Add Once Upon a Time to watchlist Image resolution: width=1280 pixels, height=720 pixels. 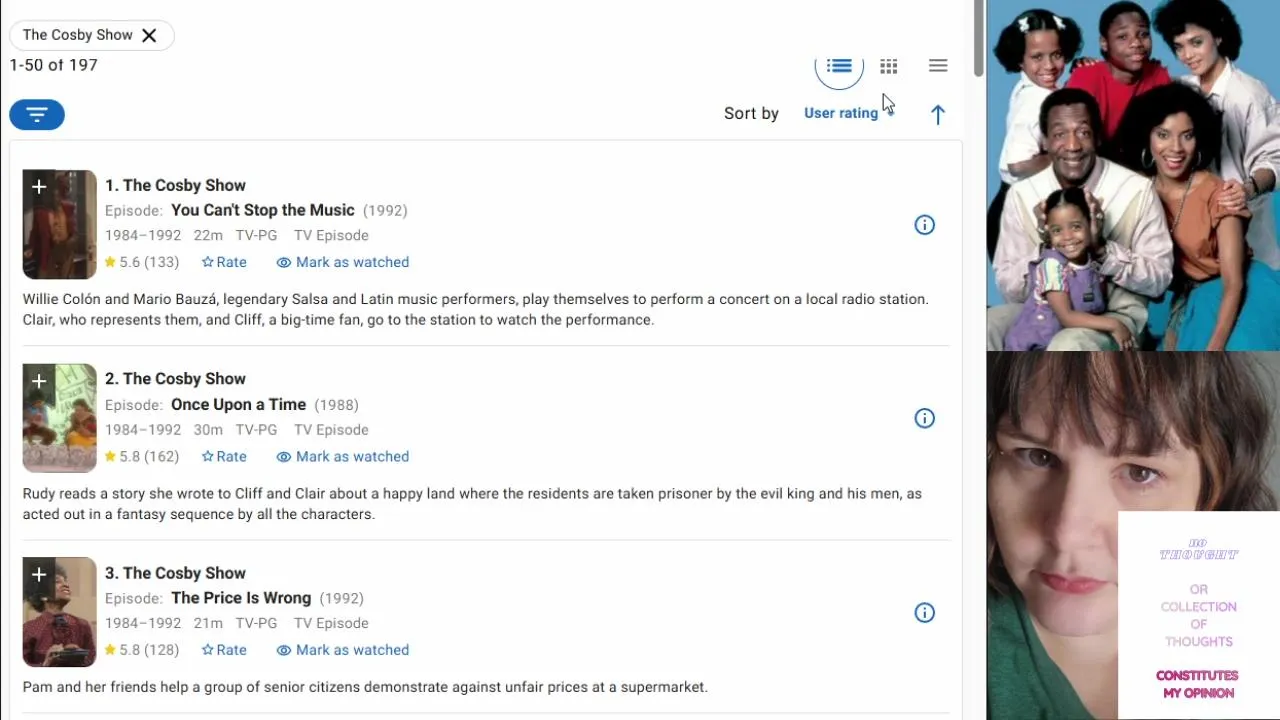tap(39, 381)
